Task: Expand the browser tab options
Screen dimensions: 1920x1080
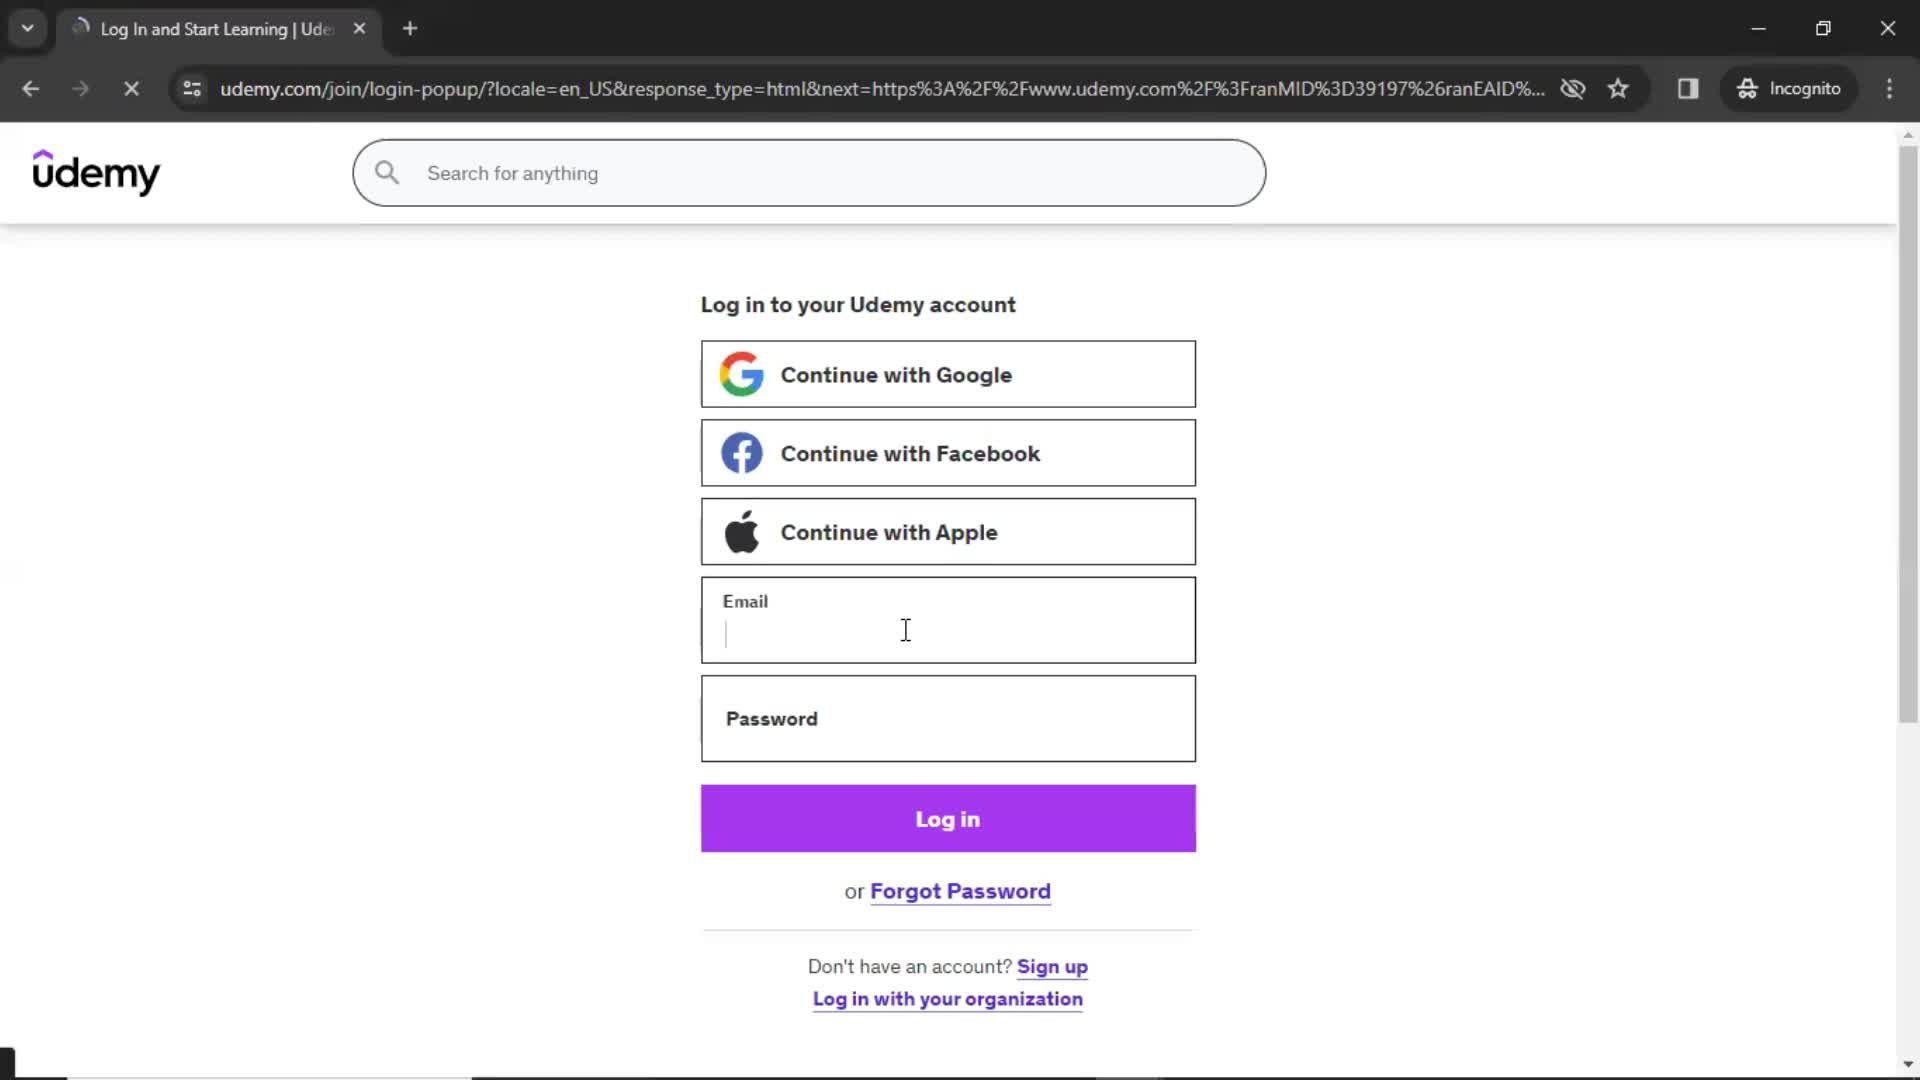Action: (26, 29)
